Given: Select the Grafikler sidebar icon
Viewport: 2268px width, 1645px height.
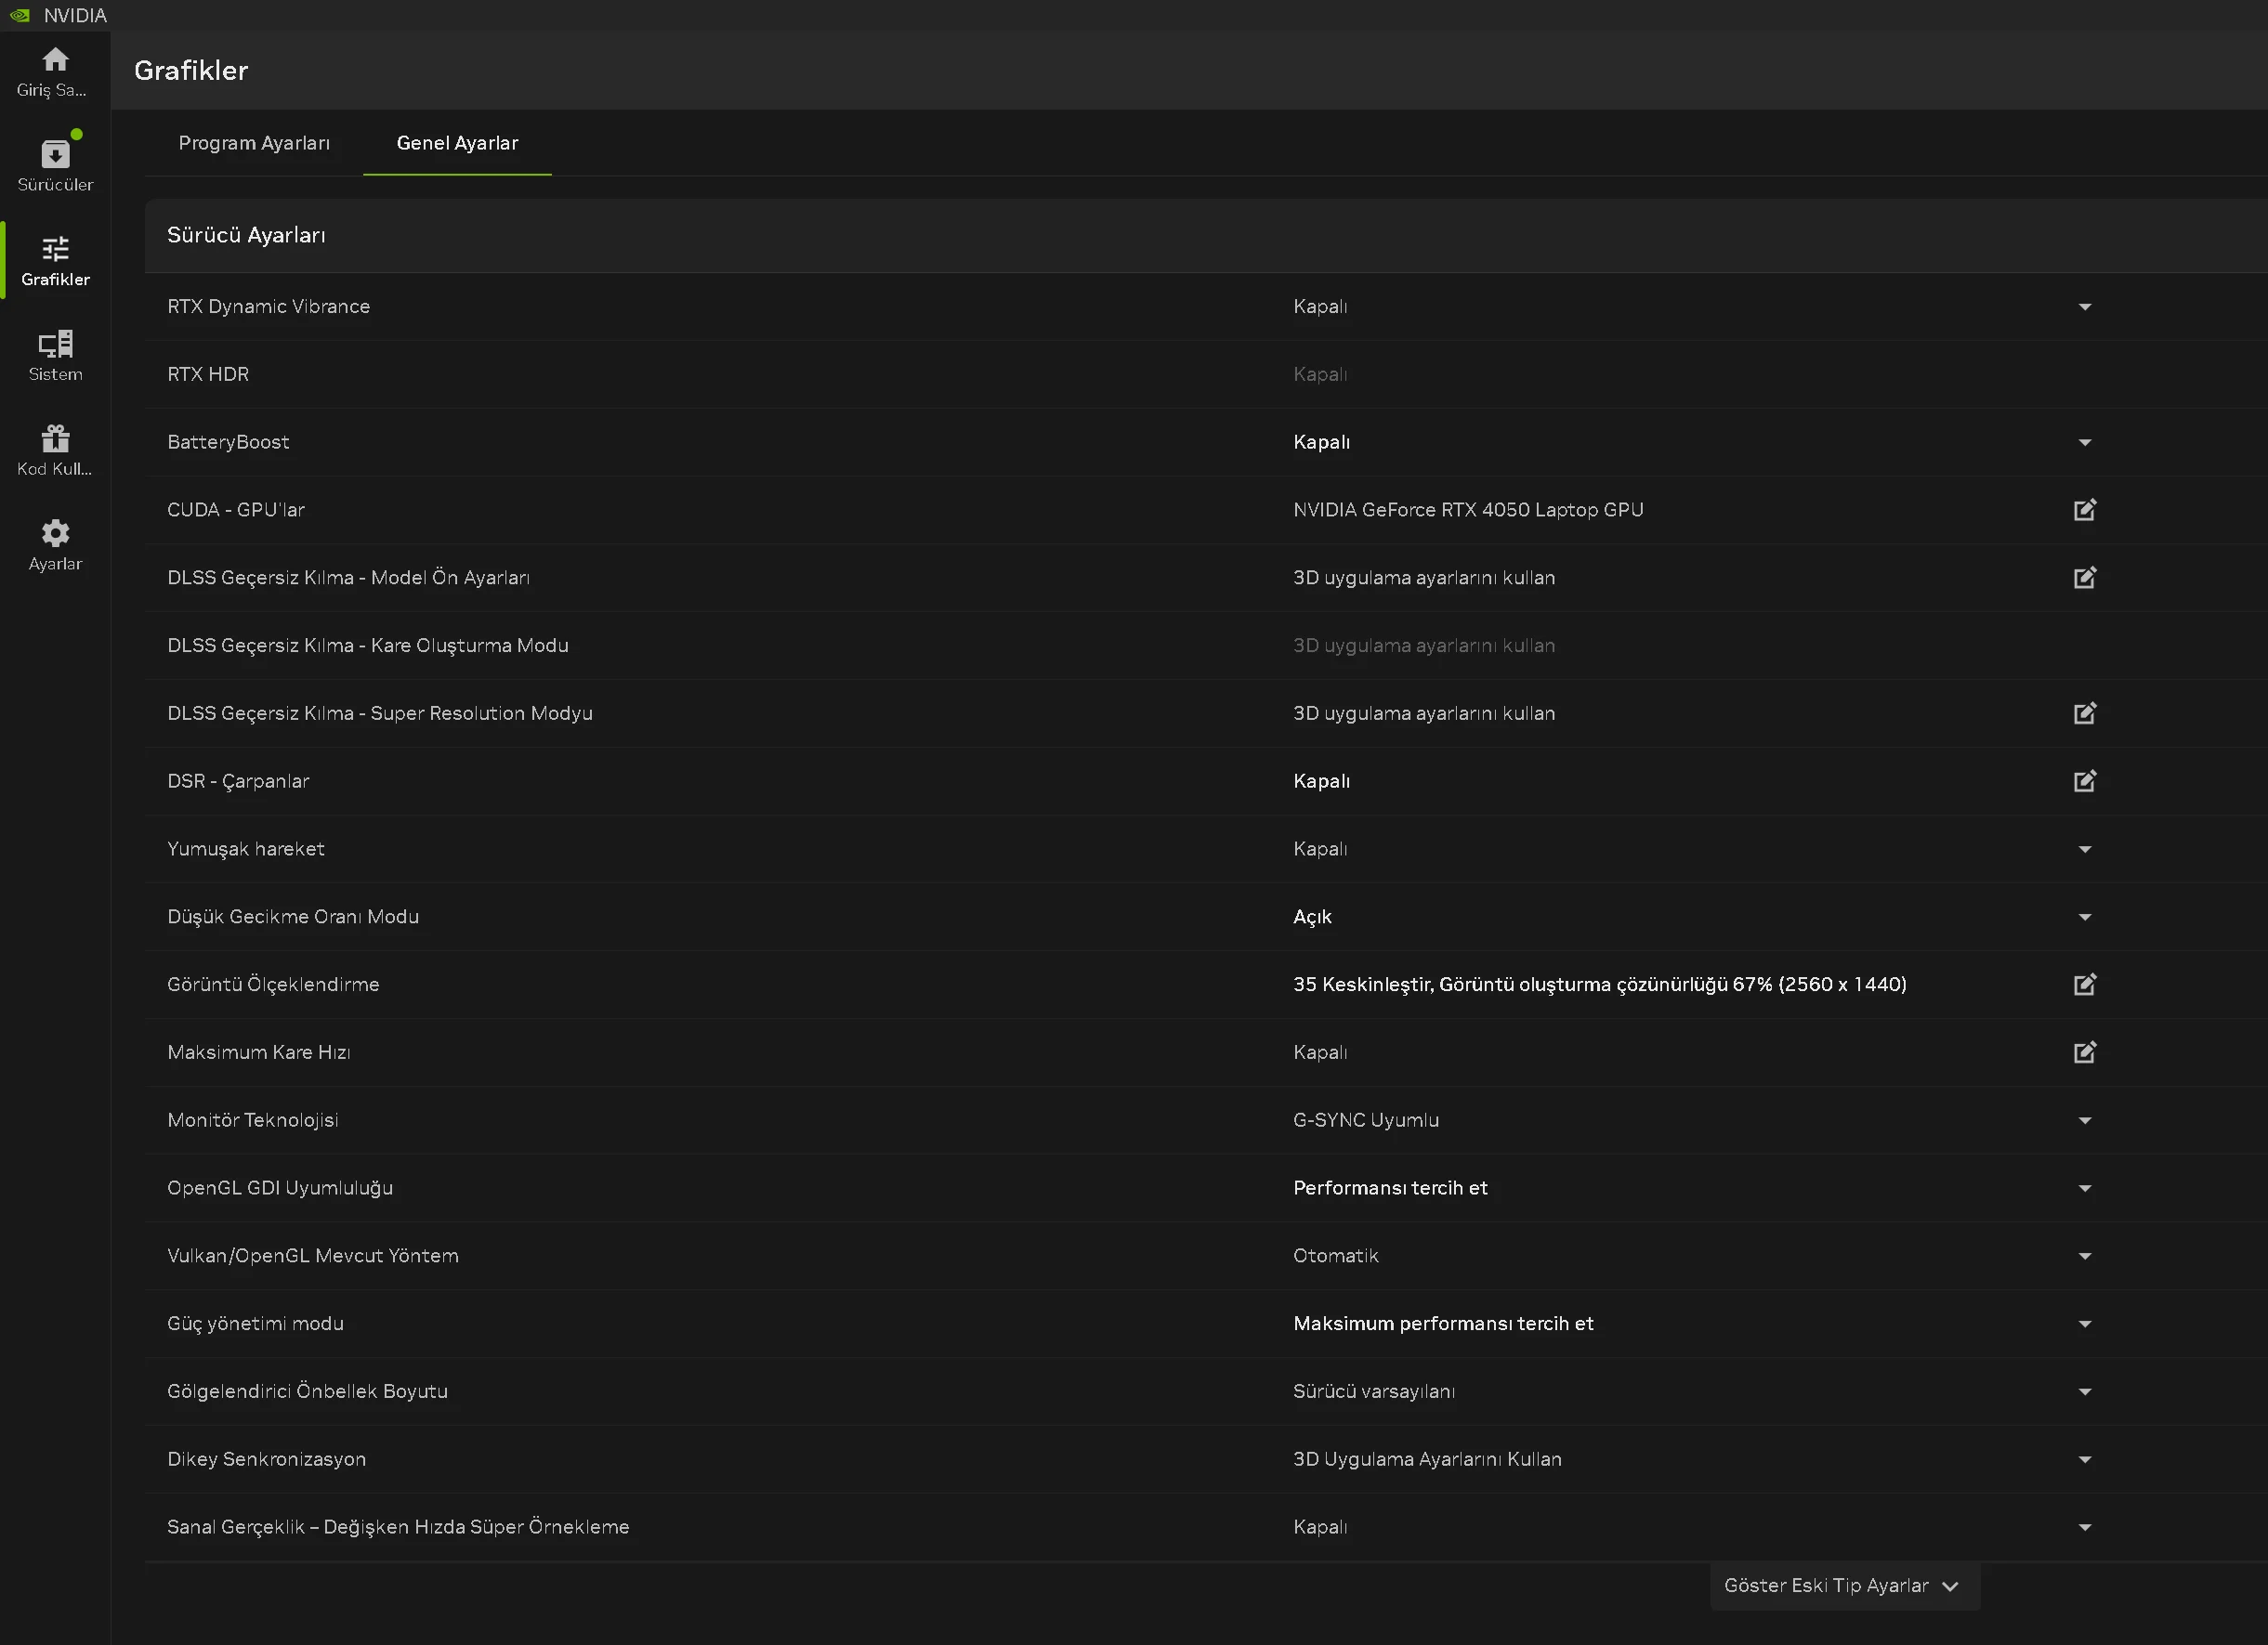Looking at the screenshot, I should coord(55,261).
